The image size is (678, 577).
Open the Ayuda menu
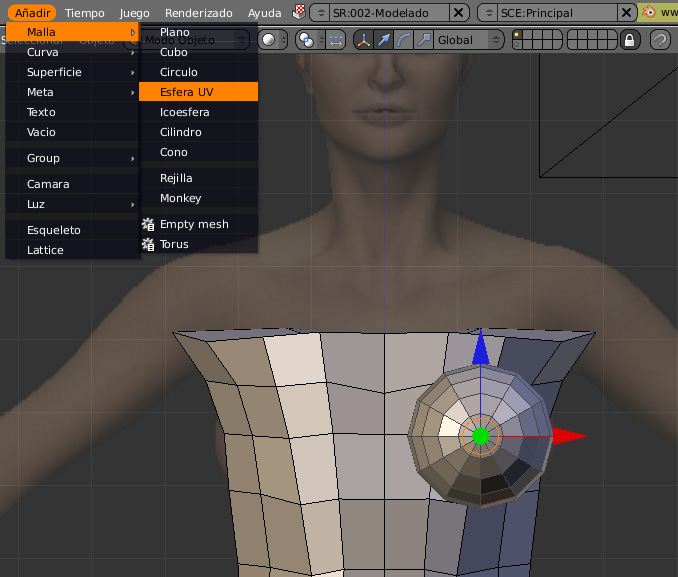(x=264, y=13)
